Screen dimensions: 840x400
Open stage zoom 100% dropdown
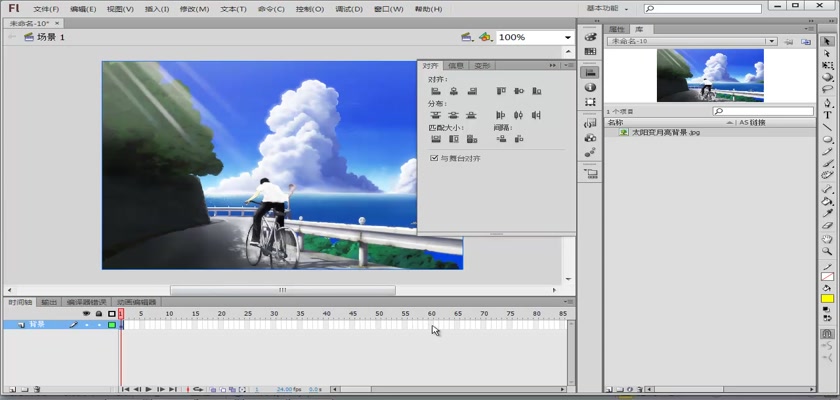tap(567, 37)
